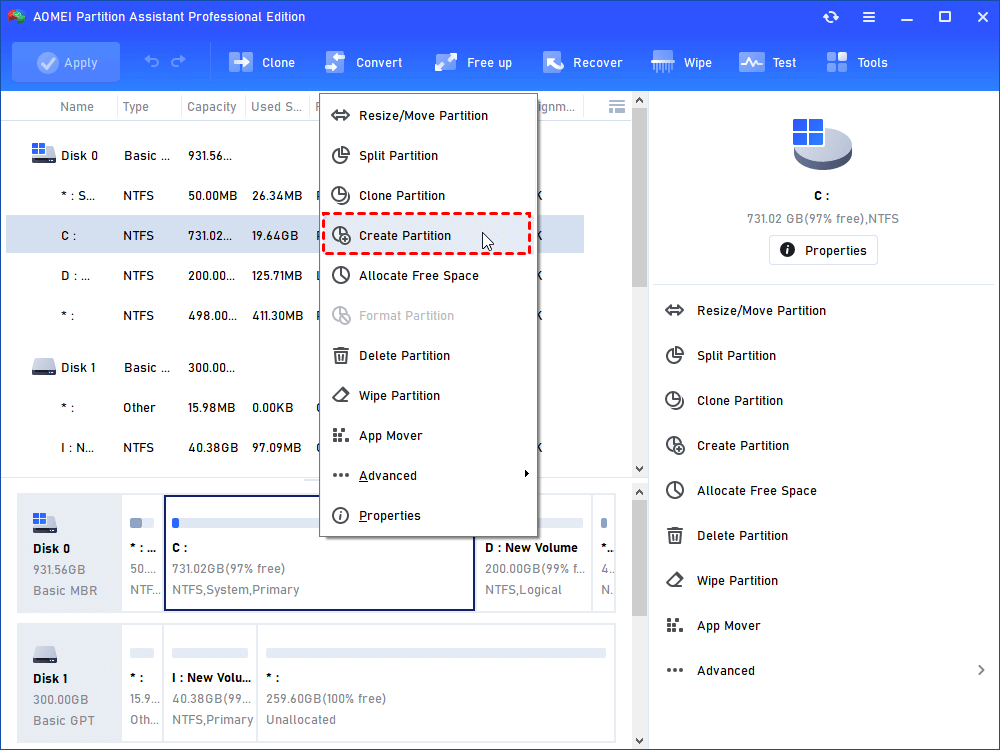Open the Wipe toolbar tool

(681, 62)
